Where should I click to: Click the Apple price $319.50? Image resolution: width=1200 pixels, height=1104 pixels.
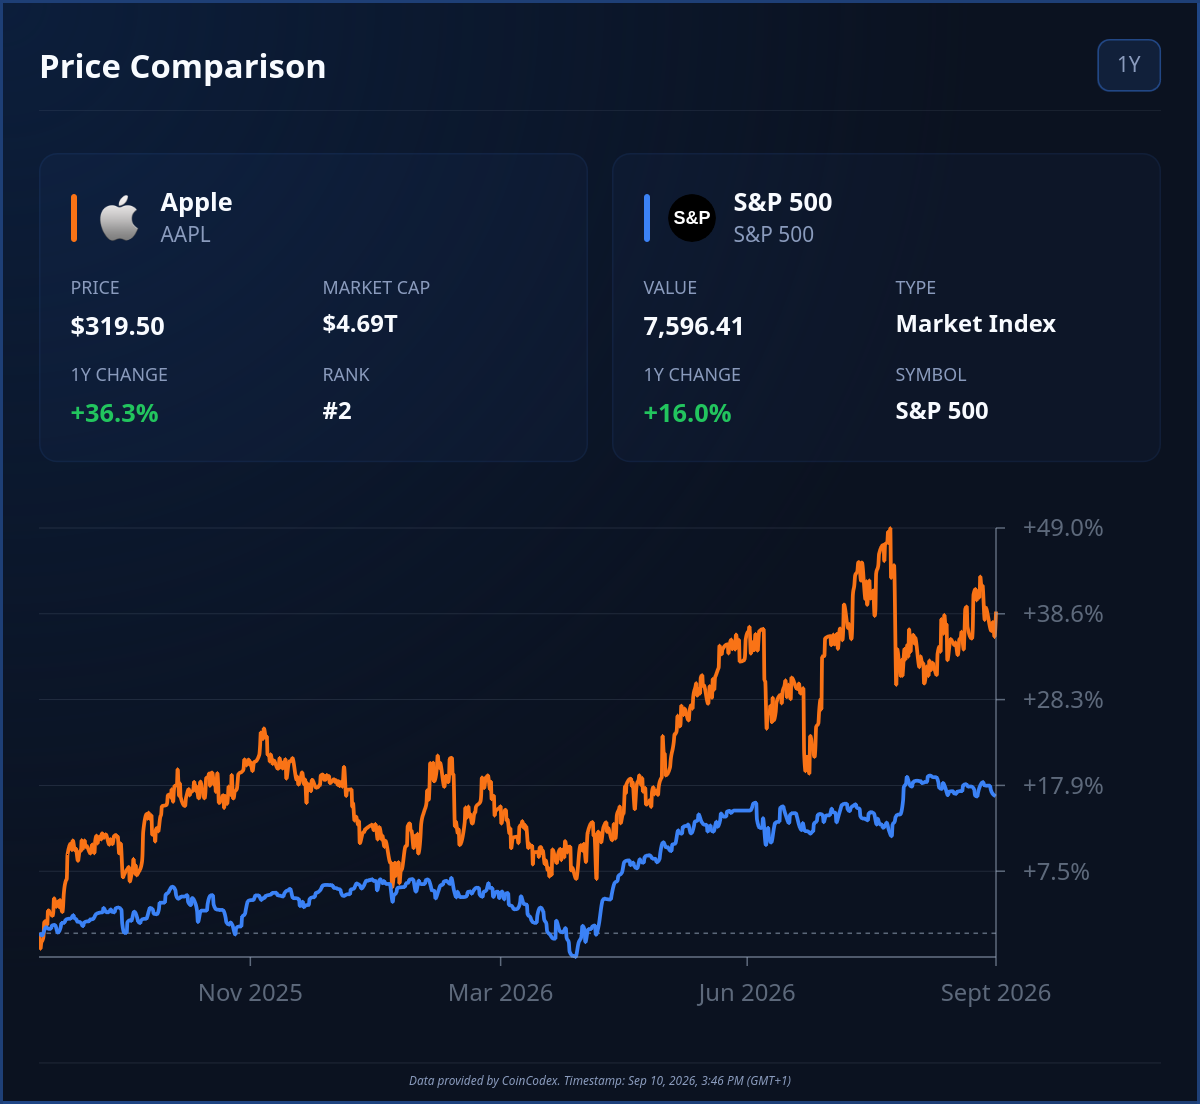point(118,326)
